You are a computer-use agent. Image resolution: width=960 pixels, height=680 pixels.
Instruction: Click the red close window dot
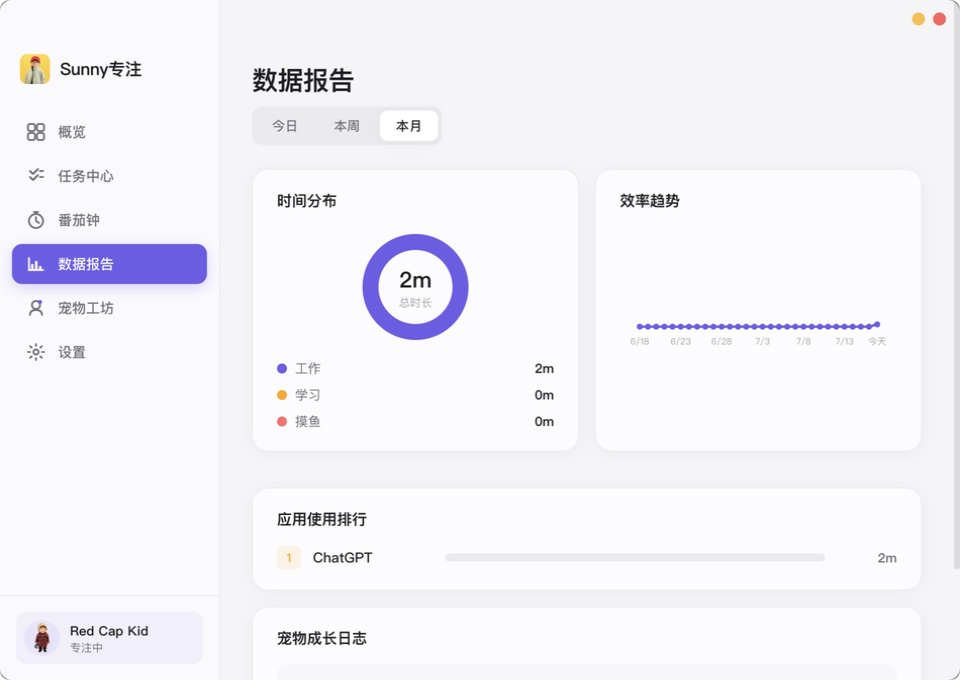click(939, 19)
